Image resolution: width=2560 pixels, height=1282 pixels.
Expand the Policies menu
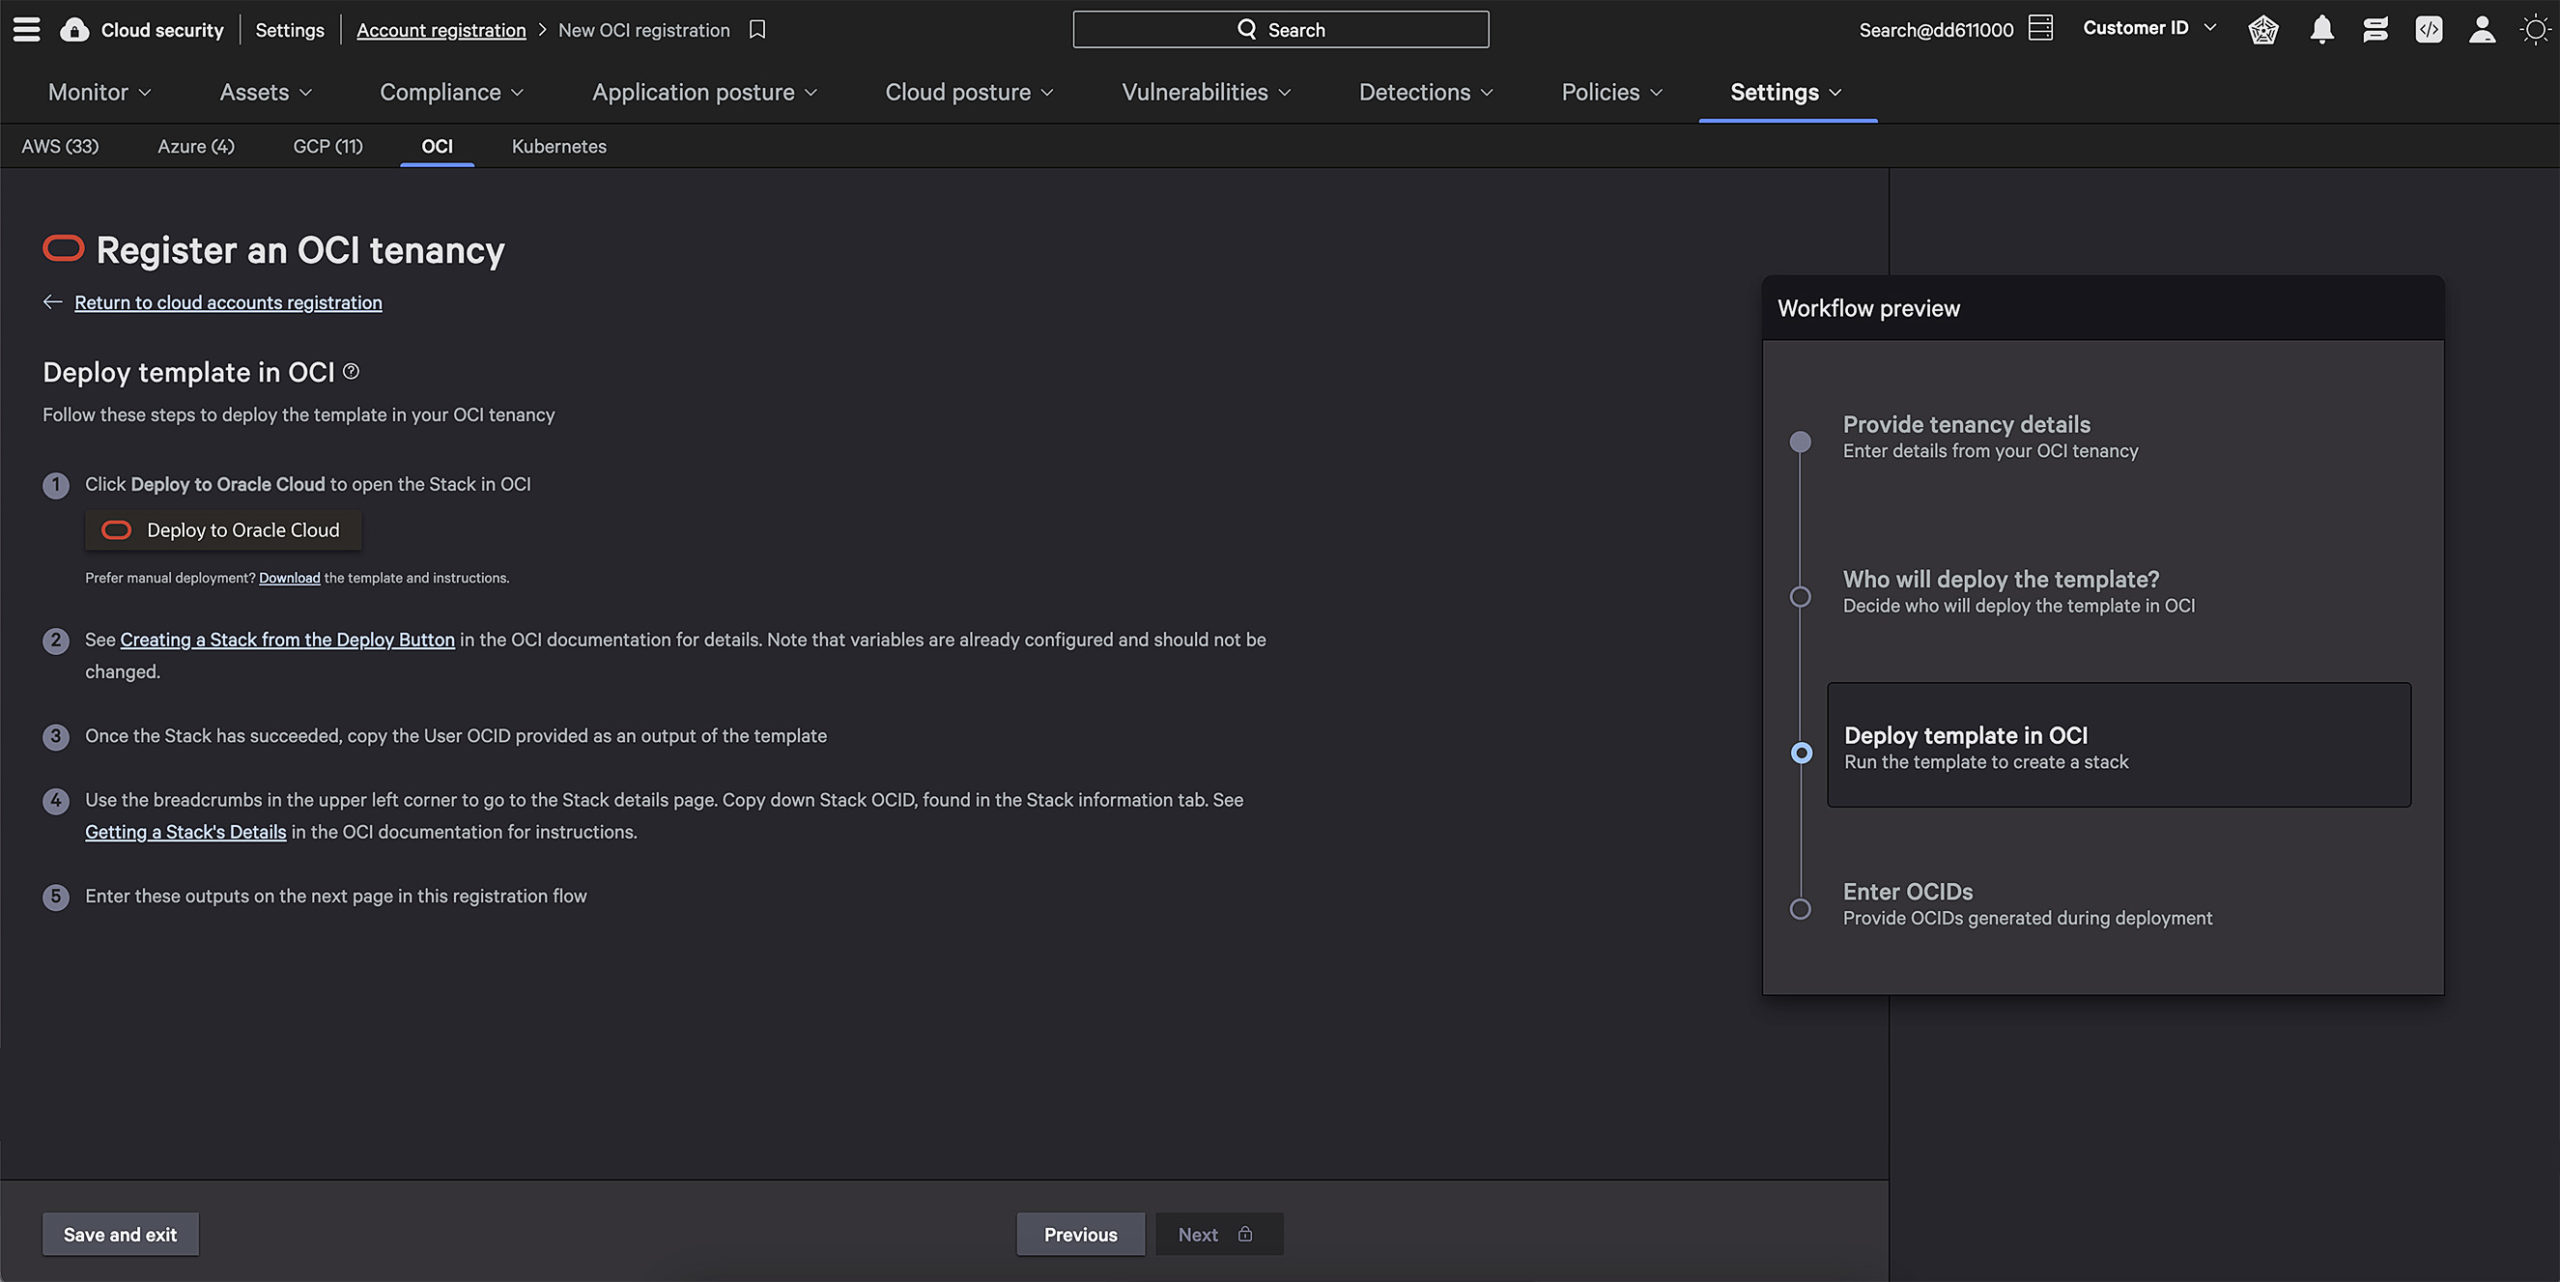pyautogui.click(x=1612, y=91)
